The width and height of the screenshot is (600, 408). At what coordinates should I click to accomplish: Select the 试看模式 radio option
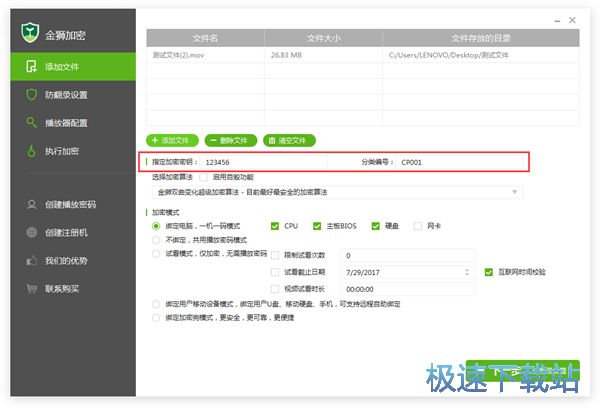[155, 254]
